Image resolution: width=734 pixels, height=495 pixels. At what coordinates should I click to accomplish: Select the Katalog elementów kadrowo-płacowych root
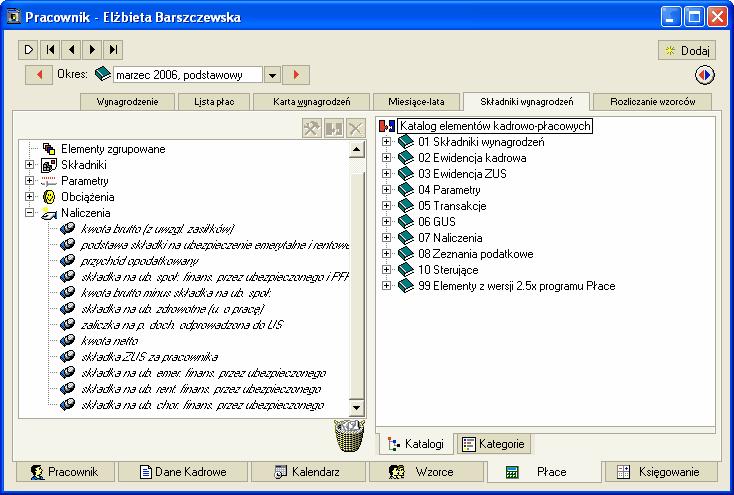tap(495, 126)
